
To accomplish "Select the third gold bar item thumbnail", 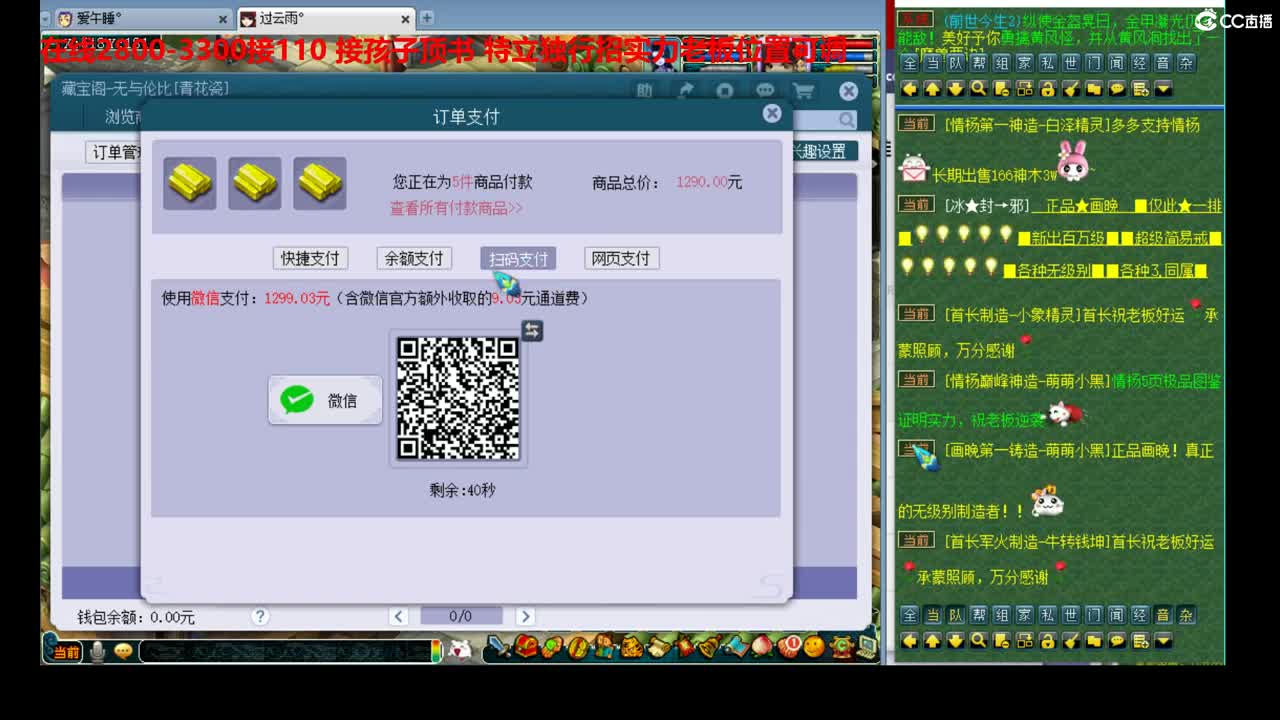I will point(320,183).
